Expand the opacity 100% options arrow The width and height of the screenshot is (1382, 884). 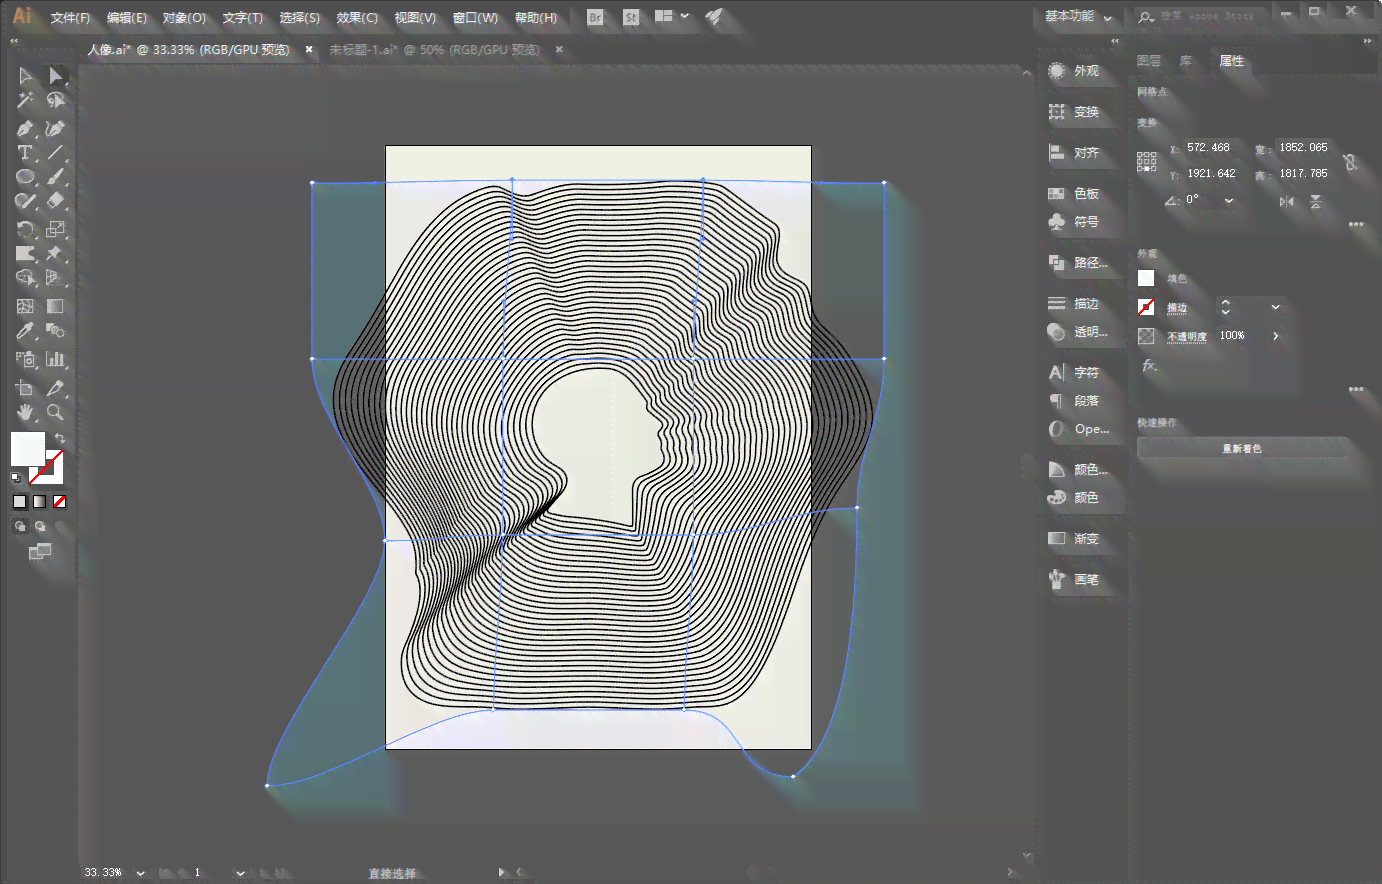pos(1276,336)
